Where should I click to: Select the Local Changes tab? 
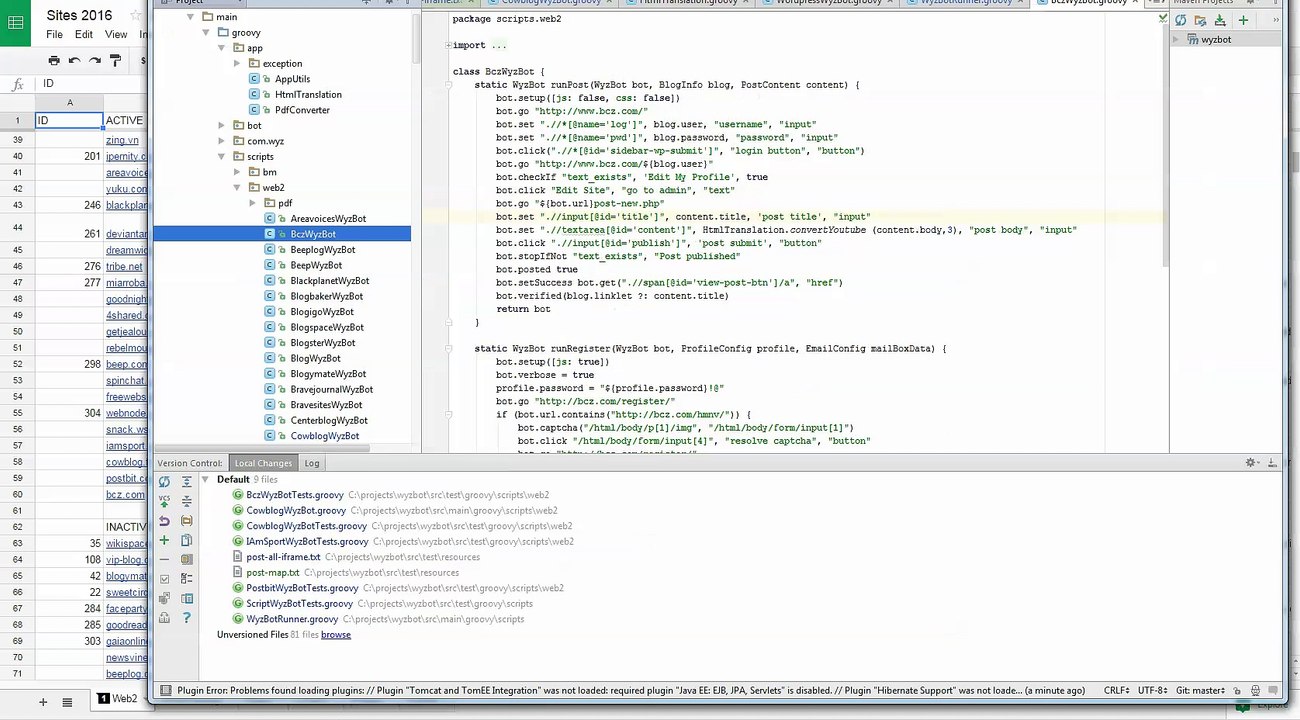coord(263,463)
